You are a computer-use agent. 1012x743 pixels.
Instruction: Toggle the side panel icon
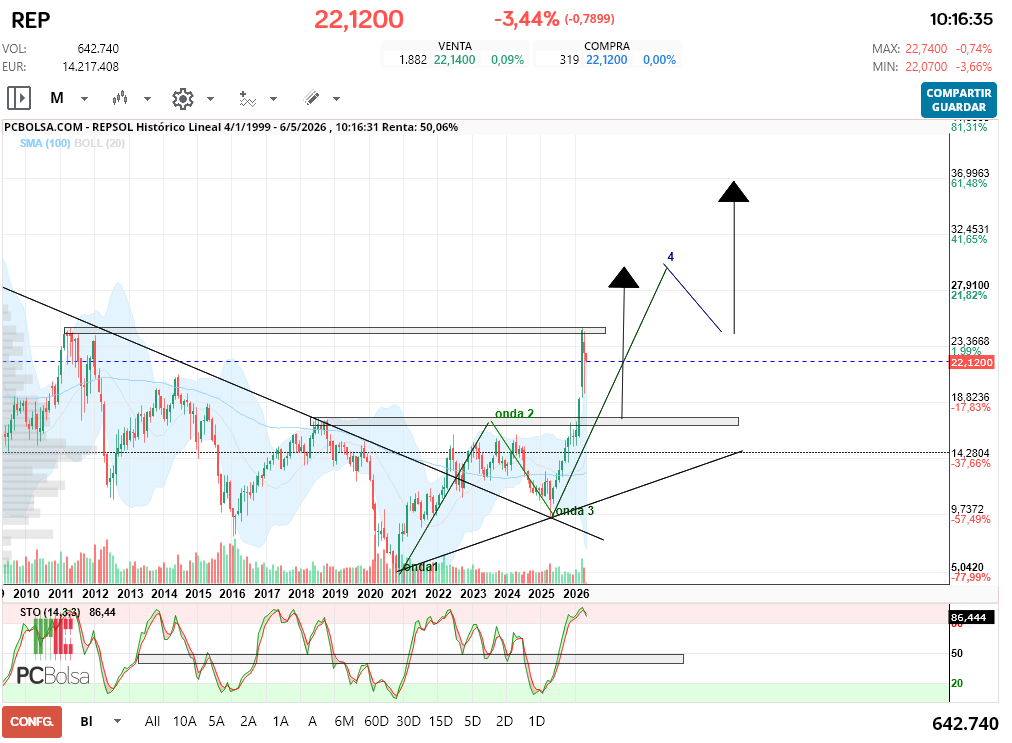tap(19, 98)
